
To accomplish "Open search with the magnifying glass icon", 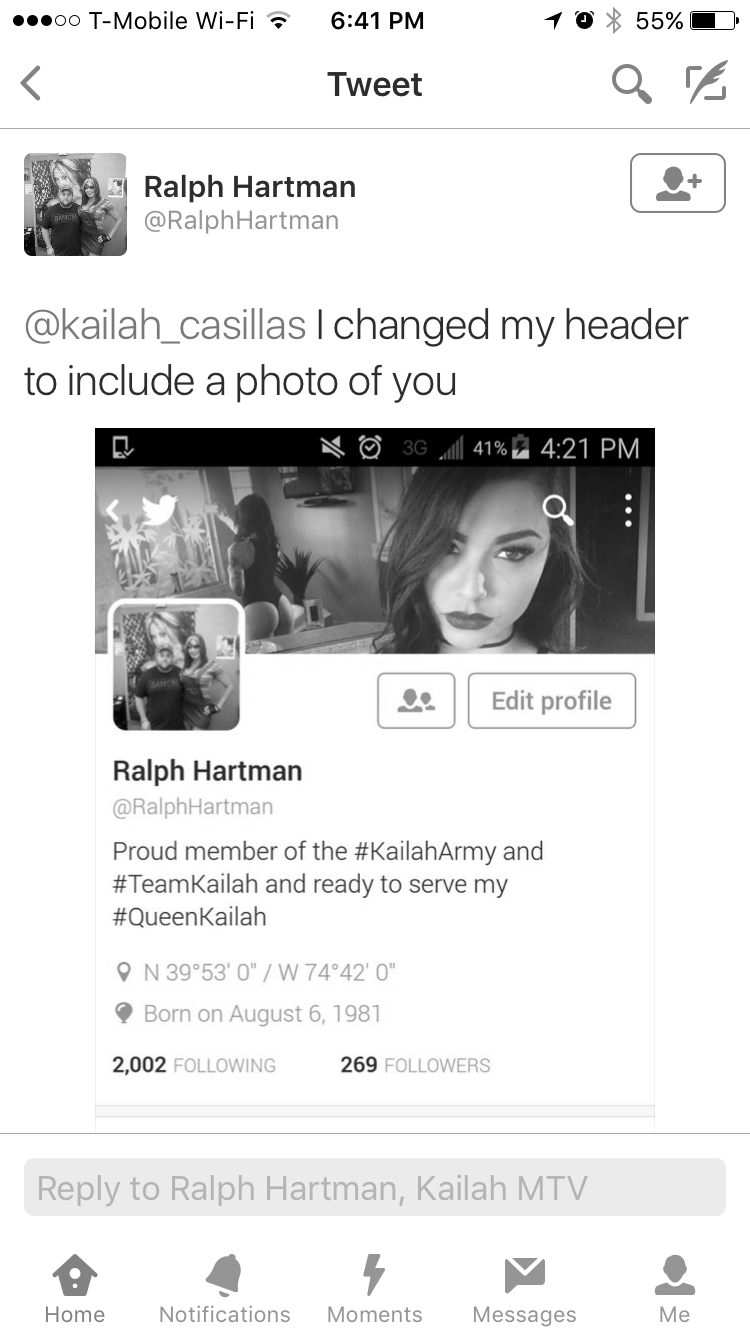I will coord(631,84).
